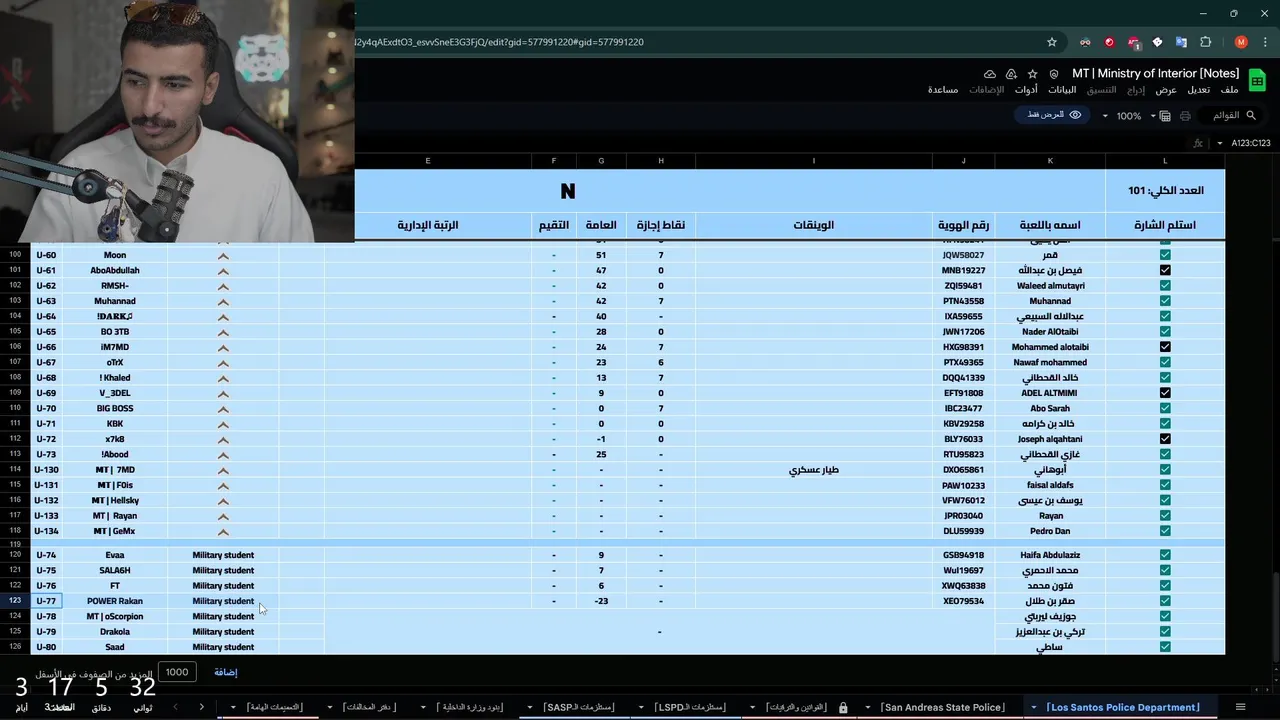Viewport: 1280px width, 720px height.
Task: Click the red circular extension icon
Action: pos(1109,42)
